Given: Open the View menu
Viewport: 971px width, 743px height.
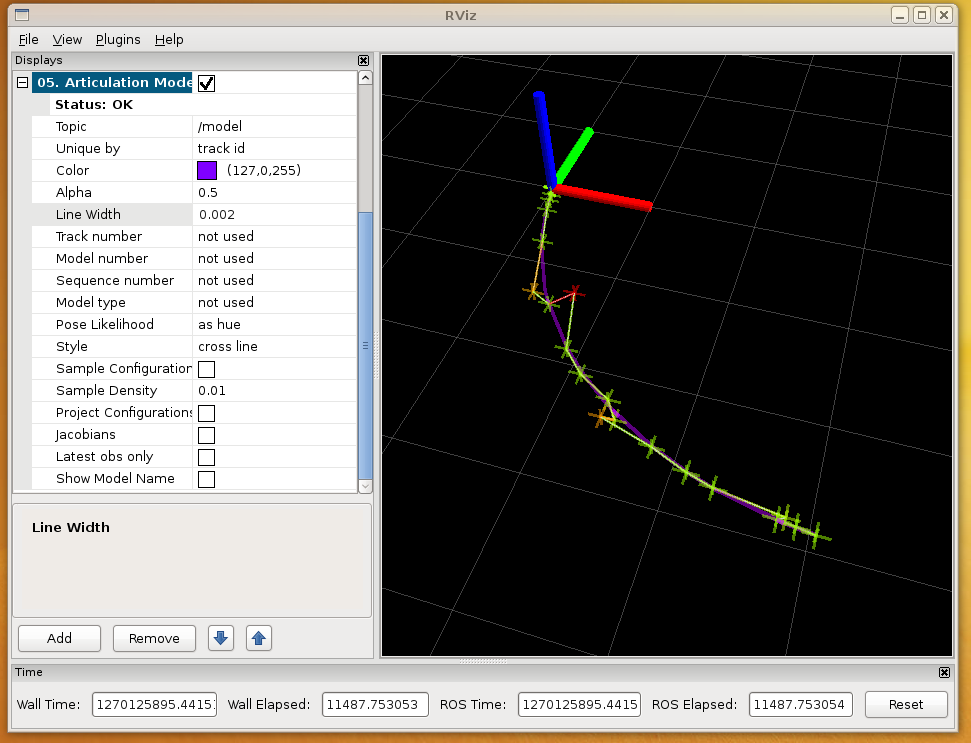Looking at the screenshot, I should [x=67, y=40].
